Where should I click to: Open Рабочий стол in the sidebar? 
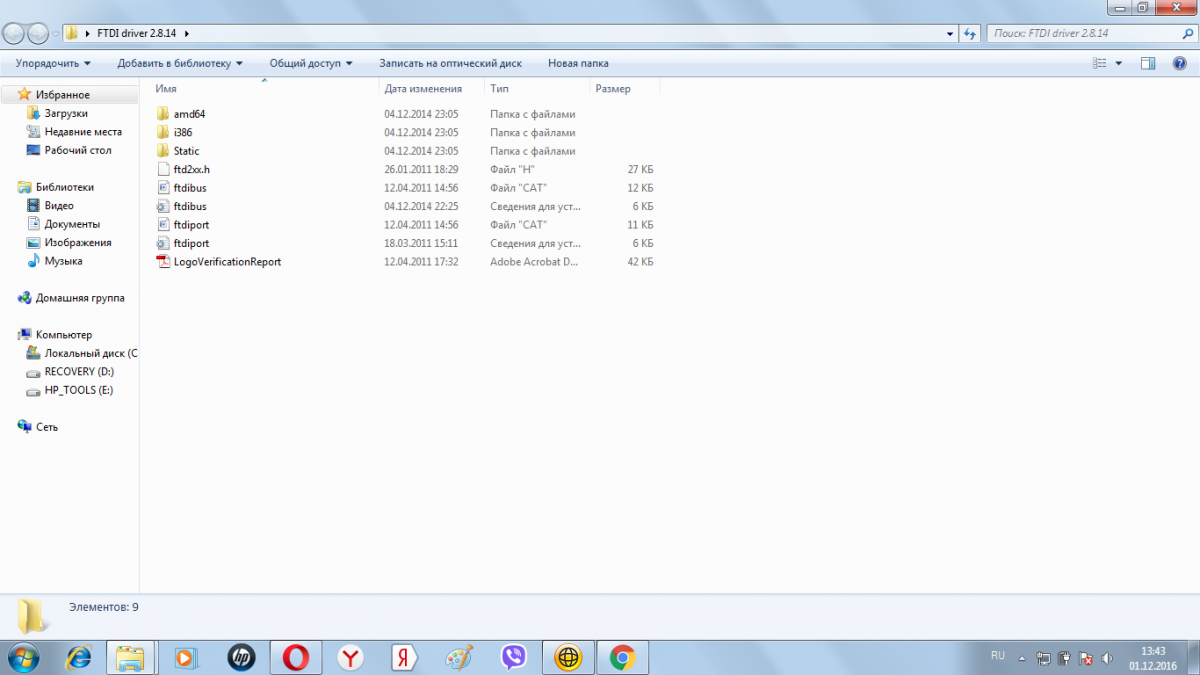(x=78, y=150)
